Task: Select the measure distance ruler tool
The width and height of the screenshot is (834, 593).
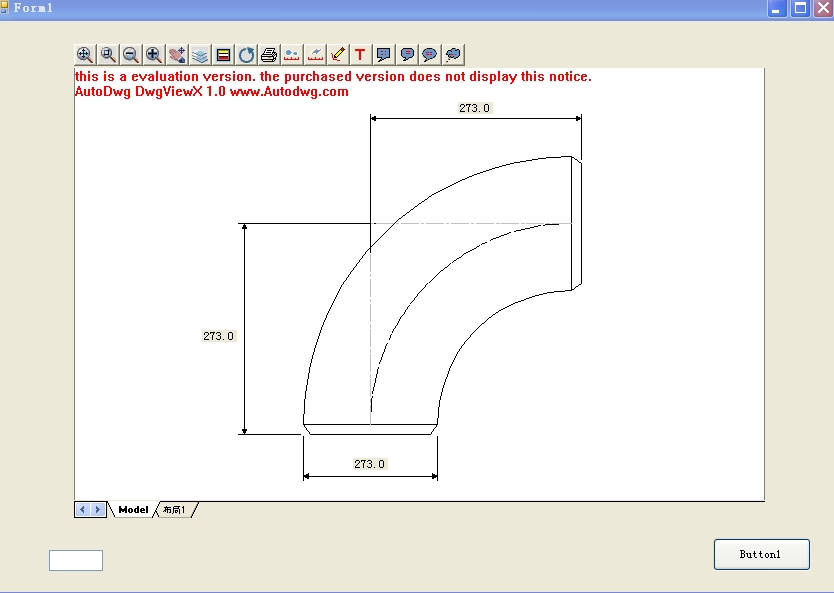Action: 292,55
